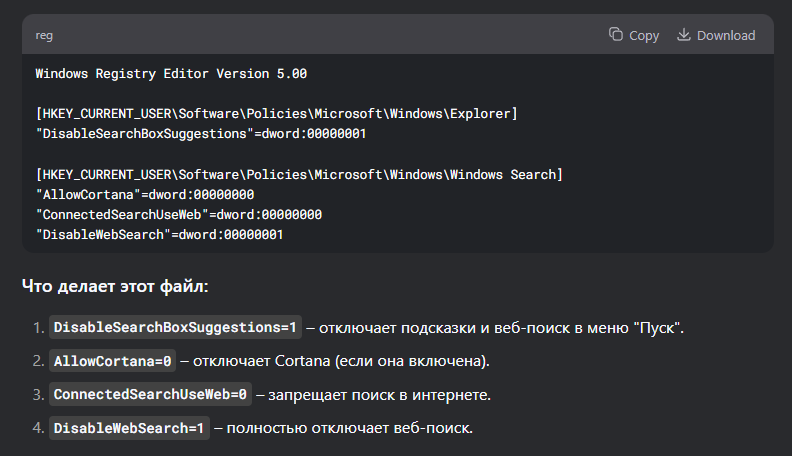Click the AllowCortana=0 inline code chip
The height and width of the screenshot is (456, 792).
click(113, 361)
